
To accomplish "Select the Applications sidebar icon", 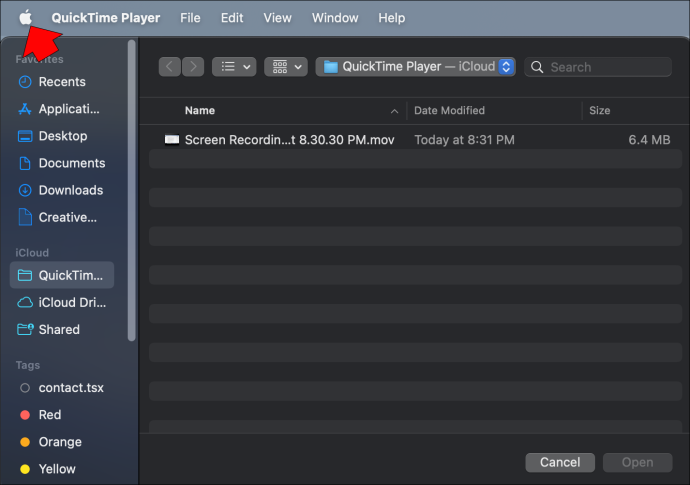I will (x=25, y=109).
